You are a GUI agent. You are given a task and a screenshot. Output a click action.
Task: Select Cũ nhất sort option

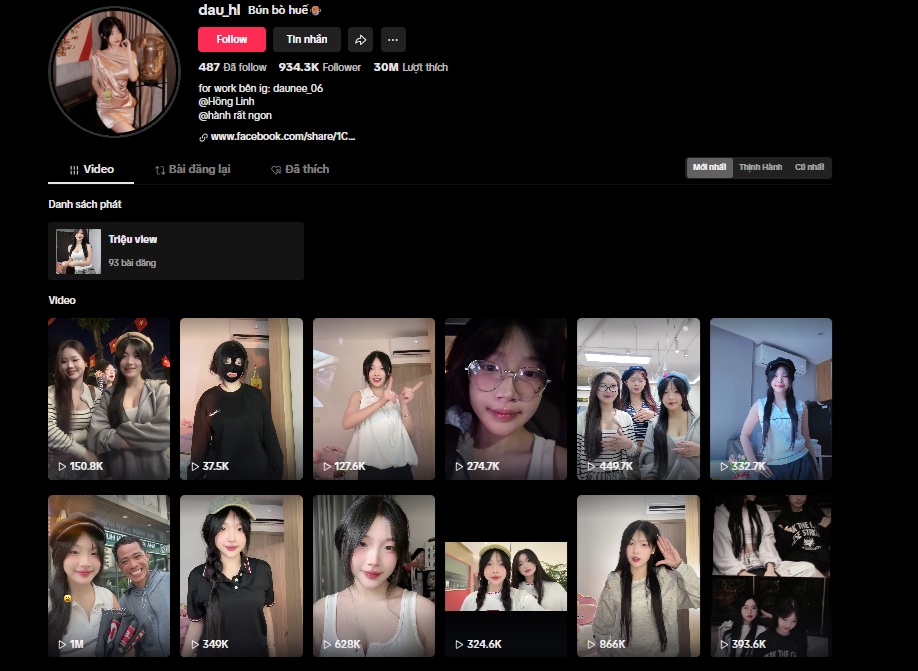809,168
